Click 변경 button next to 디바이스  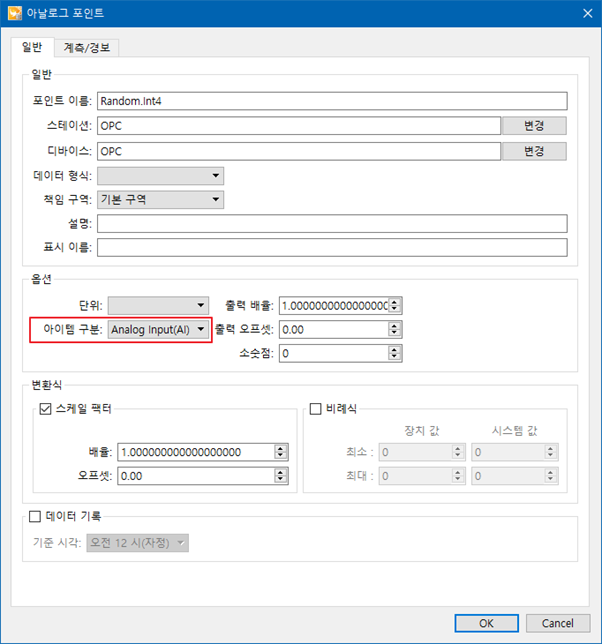click(534, 151)
